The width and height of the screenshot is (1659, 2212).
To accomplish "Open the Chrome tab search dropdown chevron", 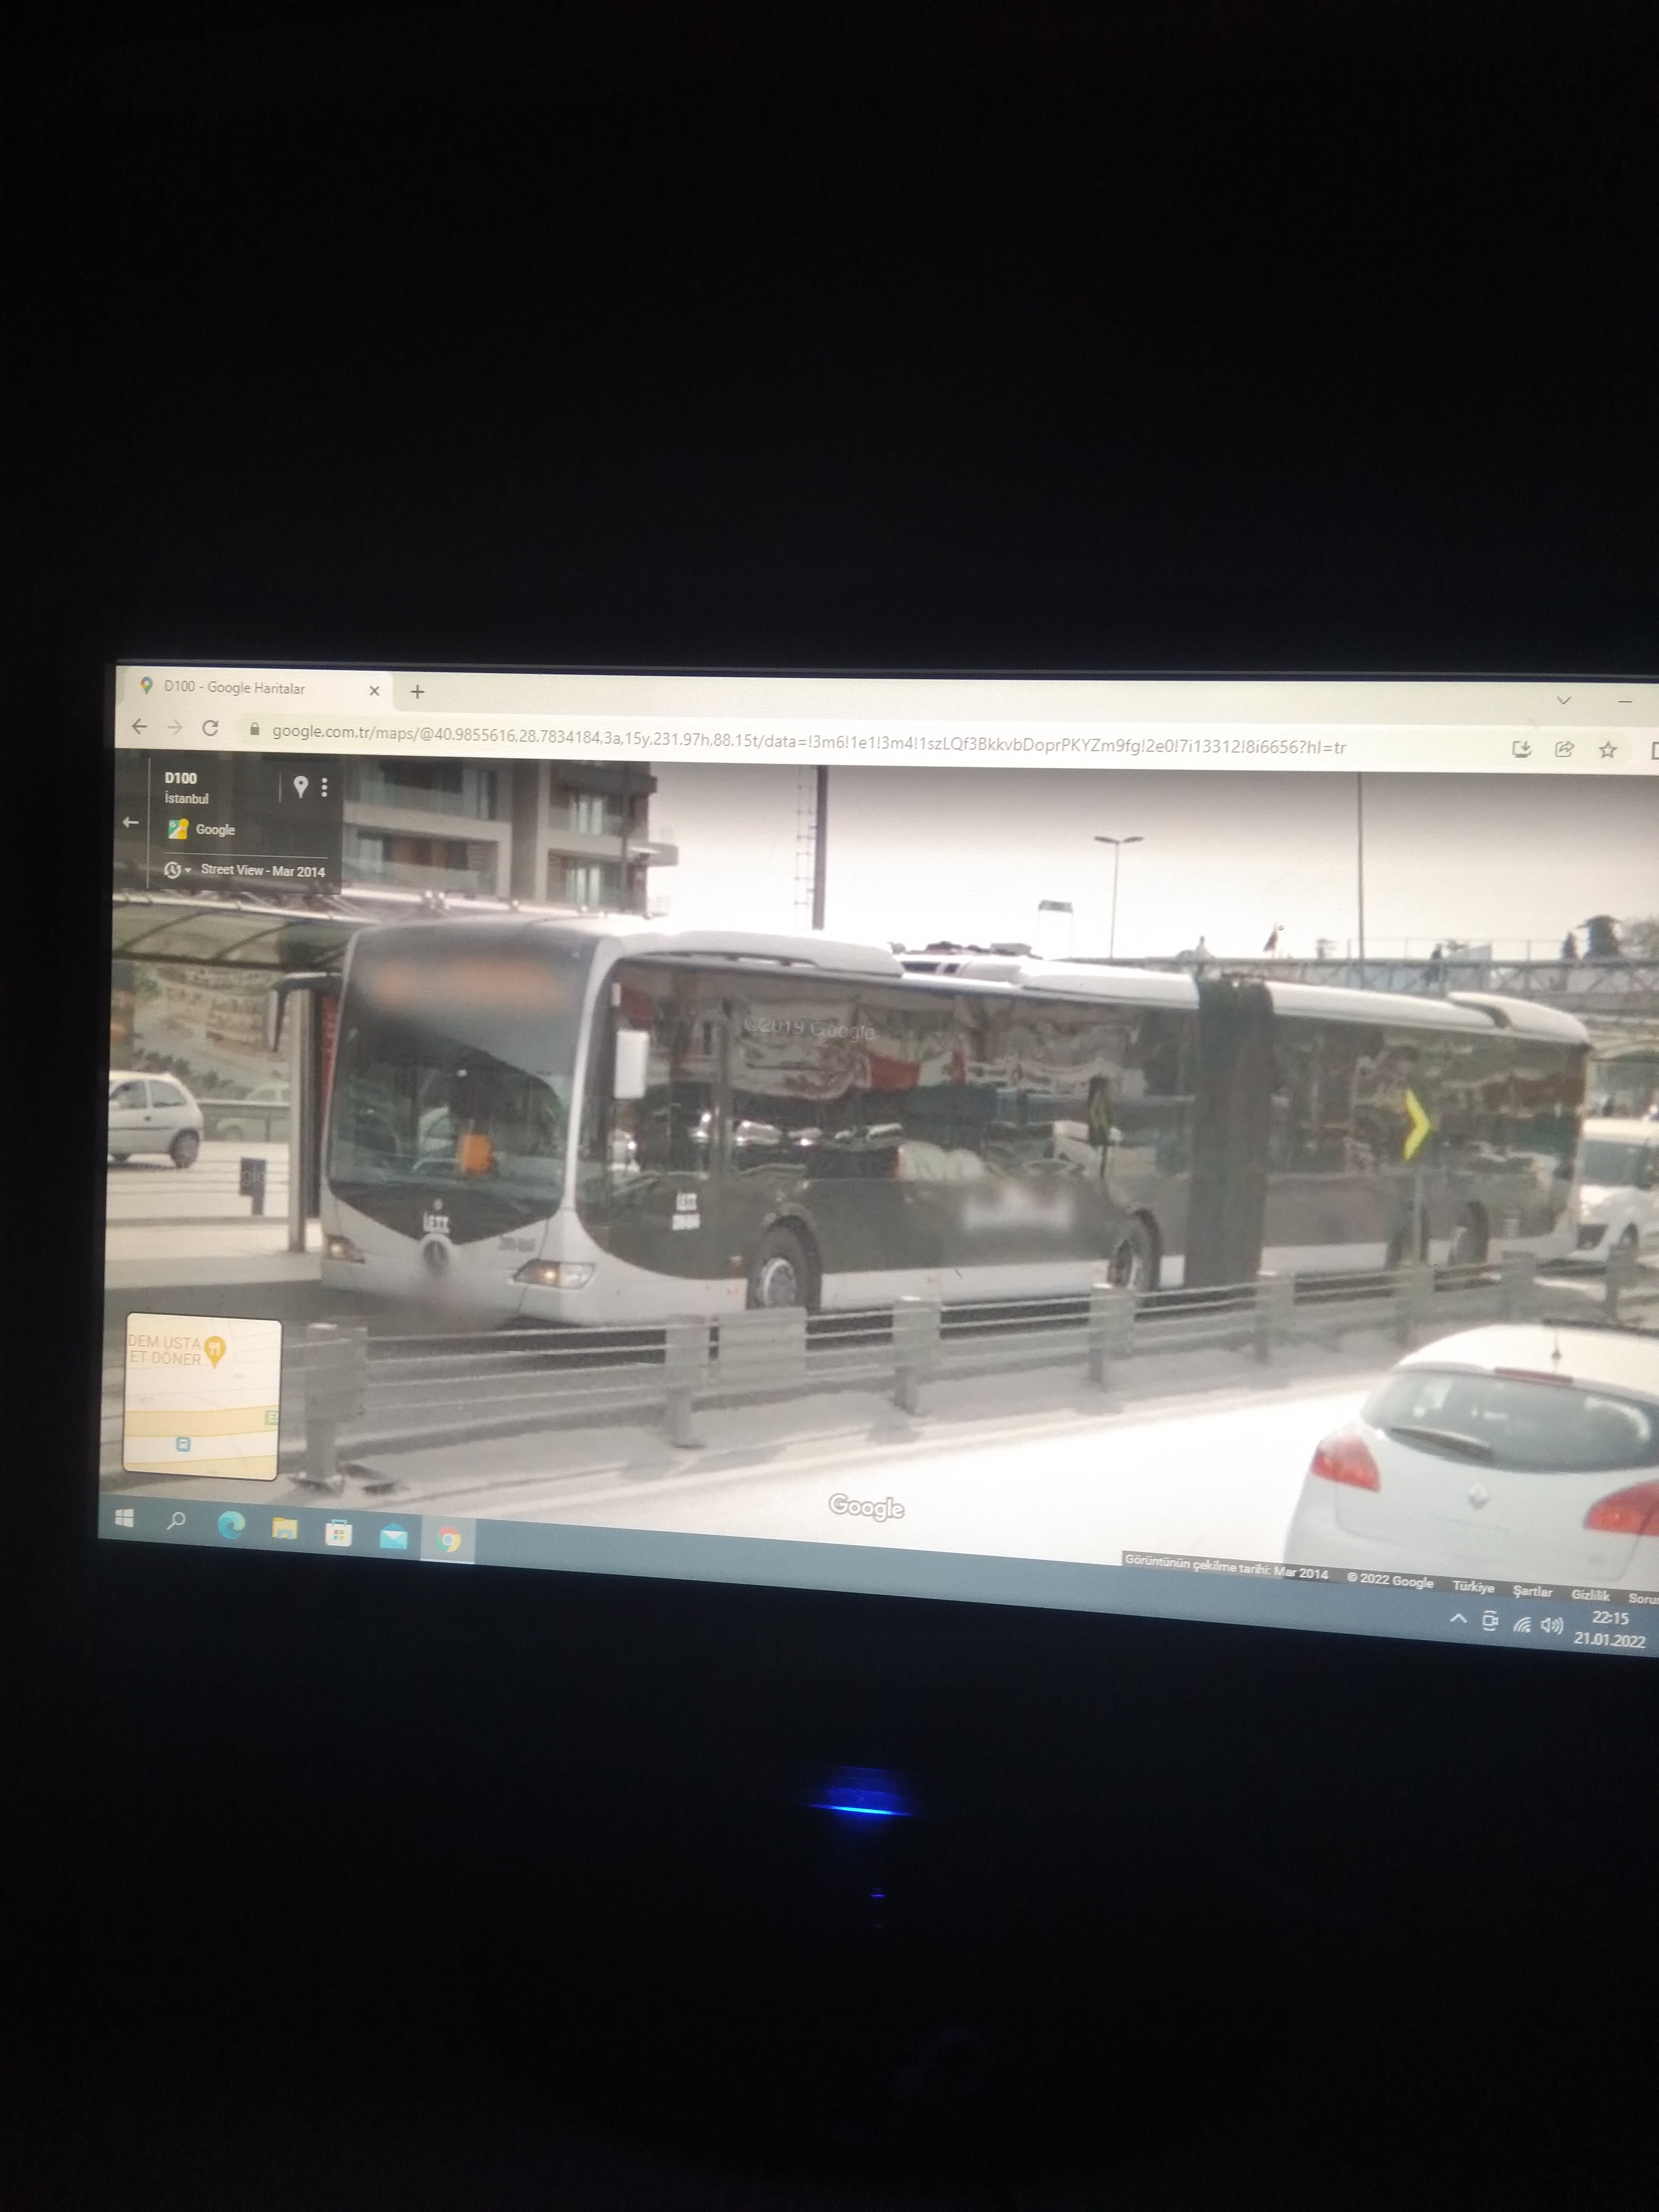I will click(x=1564, y=700).
